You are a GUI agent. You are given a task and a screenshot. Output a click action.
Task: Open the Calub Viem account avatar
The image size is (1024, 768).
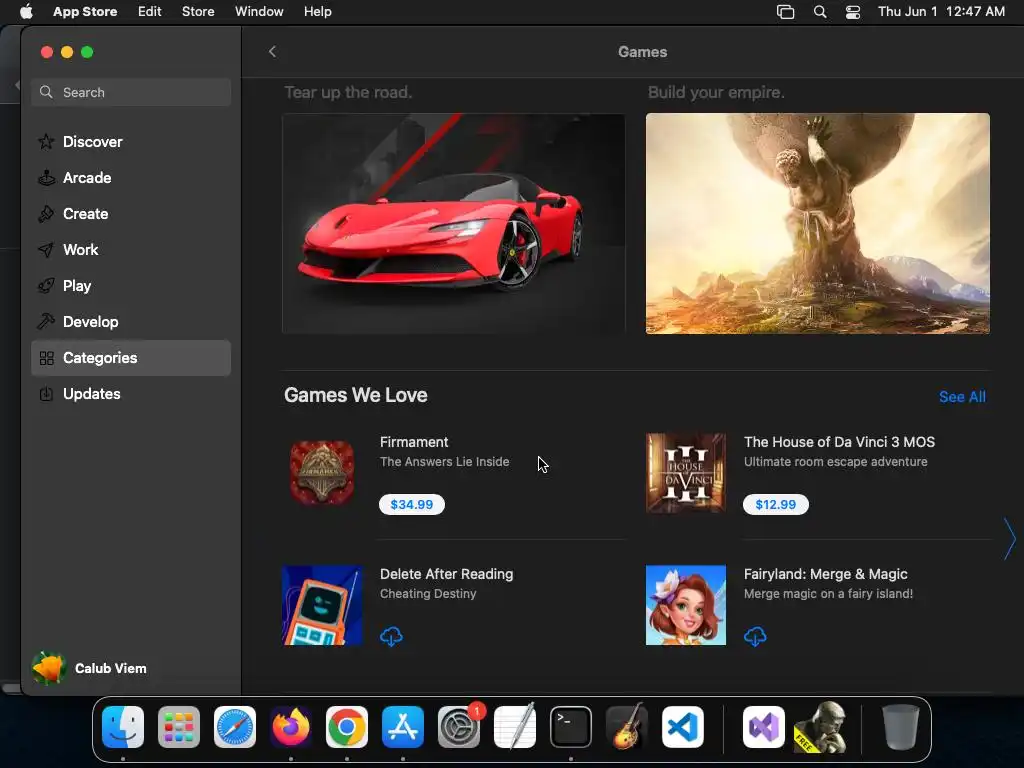(x=48, y=668)
